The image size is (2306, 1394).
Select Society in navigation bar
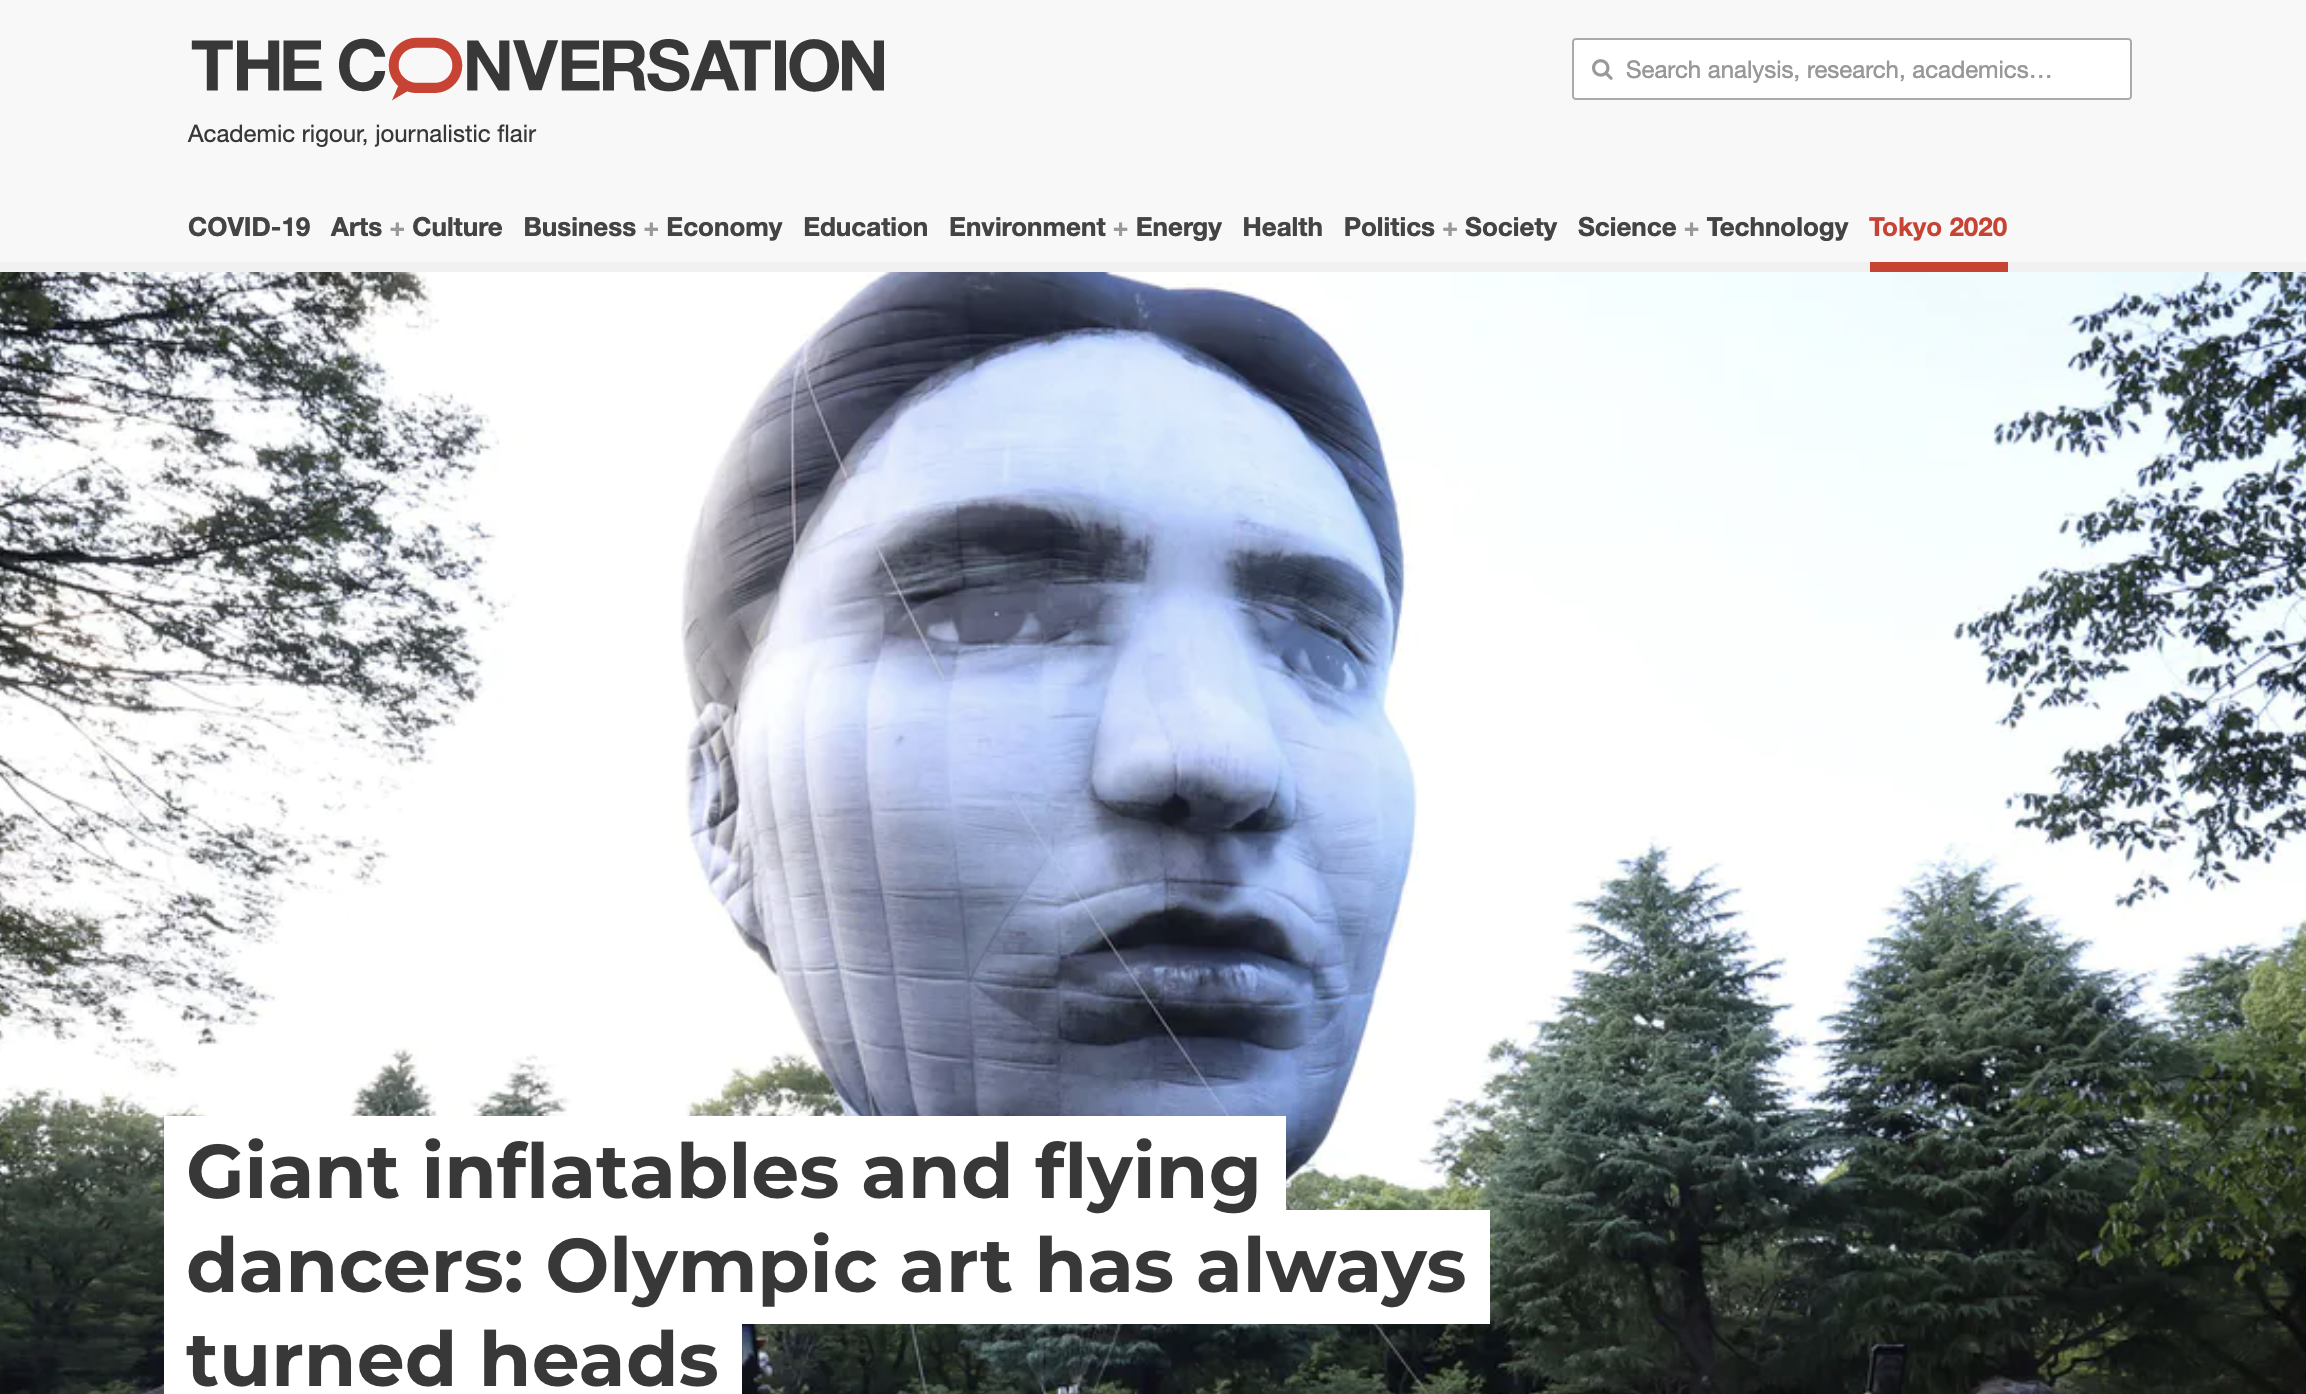tap(1510, 227)
